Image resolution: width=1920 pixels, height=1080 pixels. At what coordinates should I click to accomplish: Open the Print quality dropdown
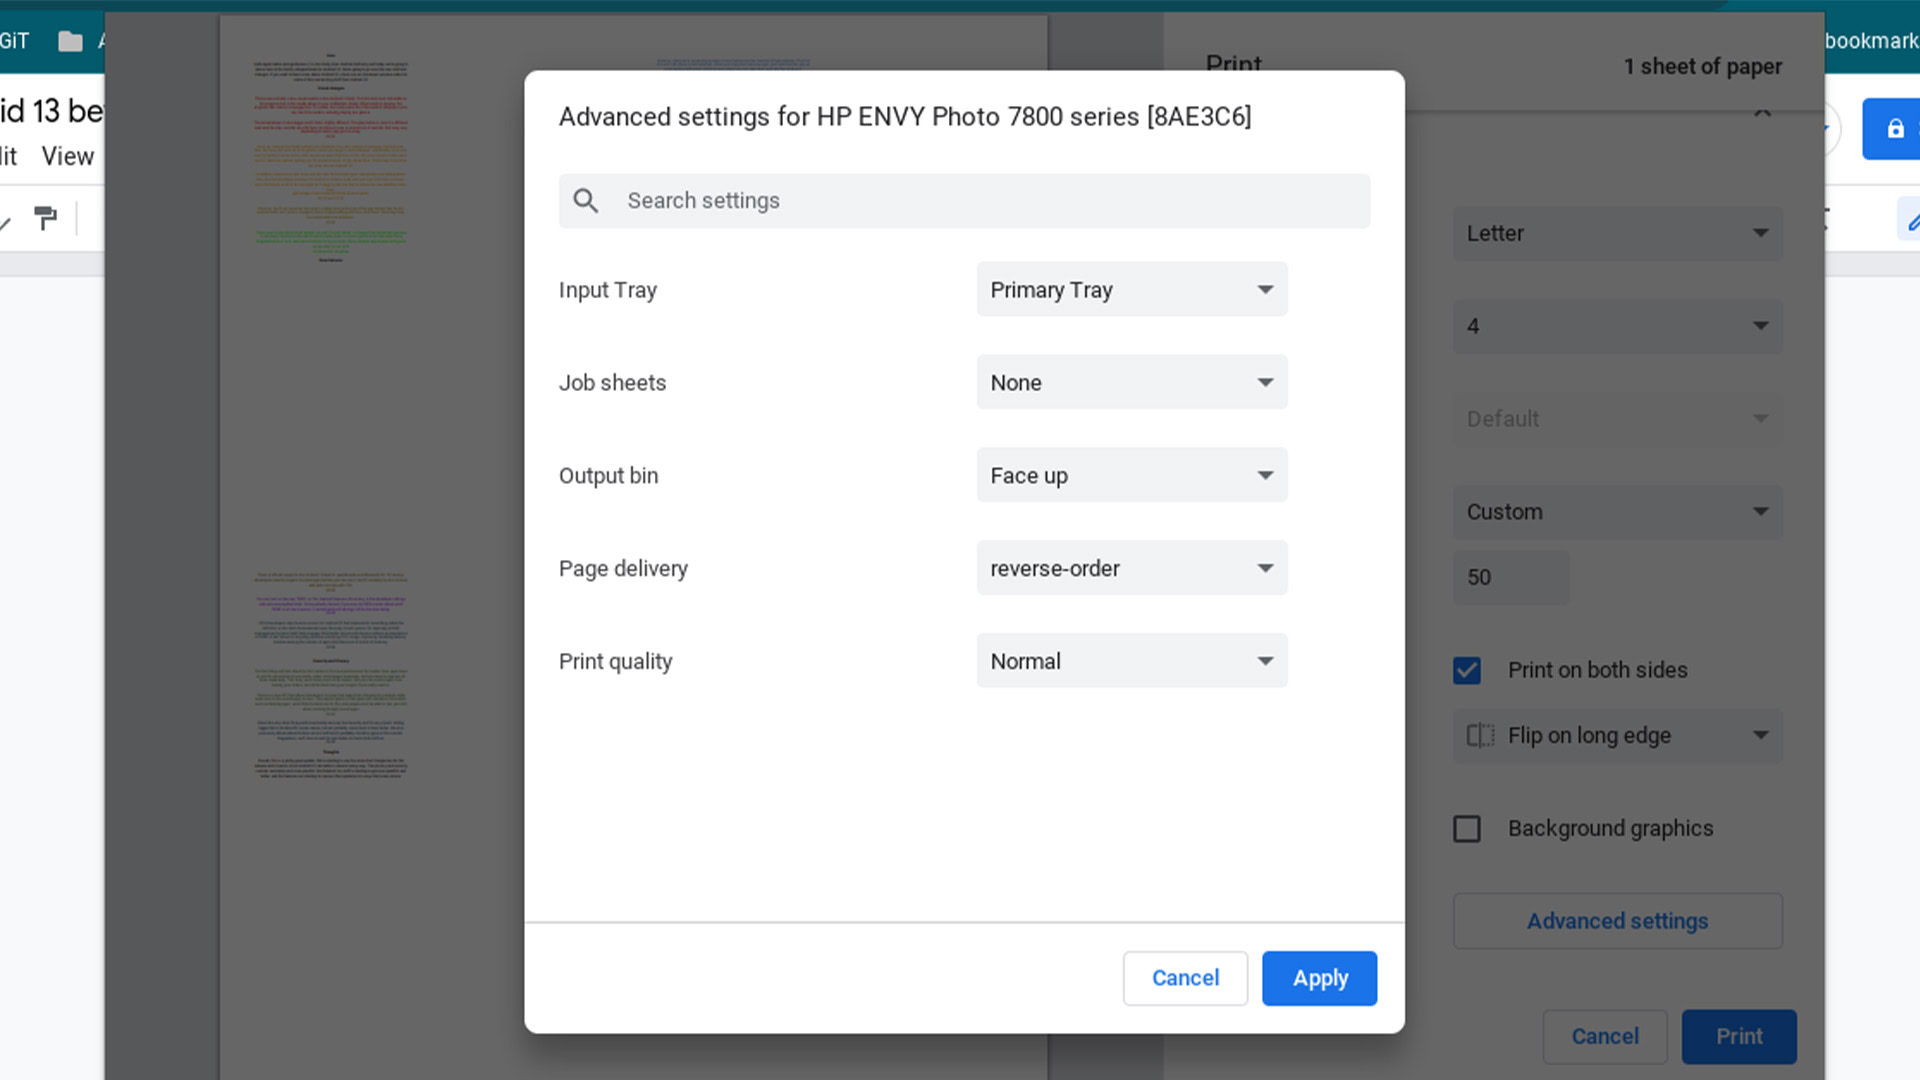tap(1131, 662)
